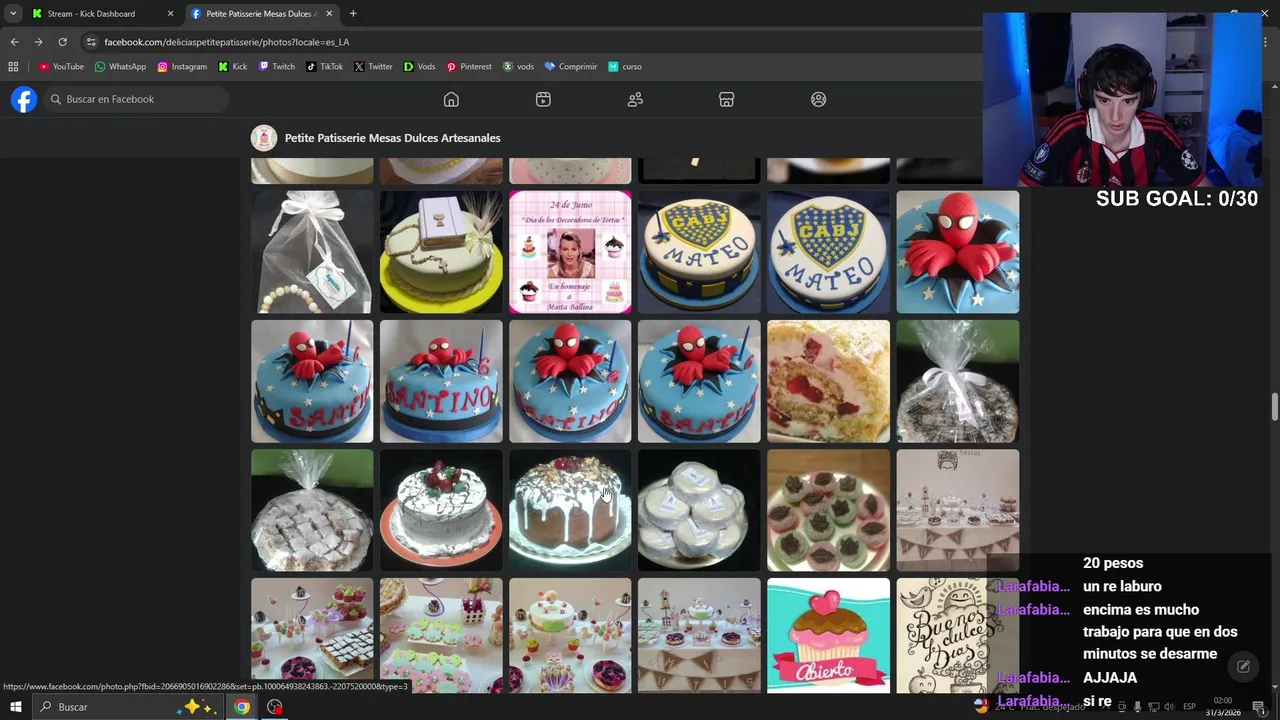Open the Comprimir bookmark
The width and height of the screenshot is (1280, 720).
tap(570, 67)
